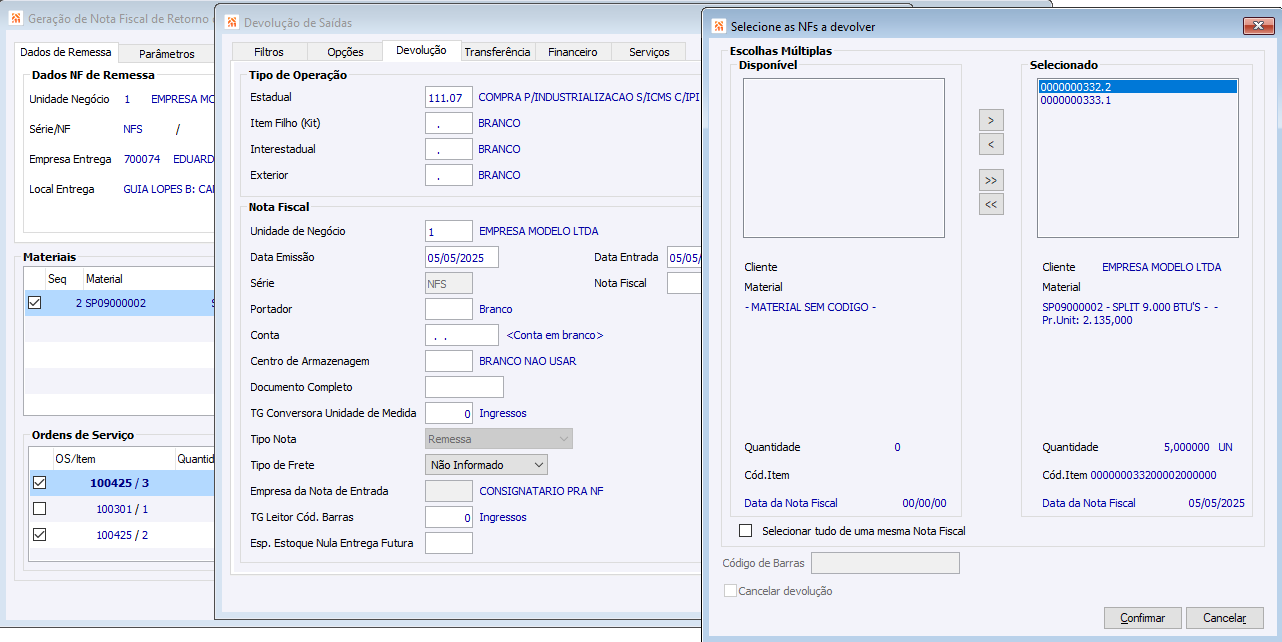
Task: Click the Data Emissão field 05/05/2025
Action: 461,257
